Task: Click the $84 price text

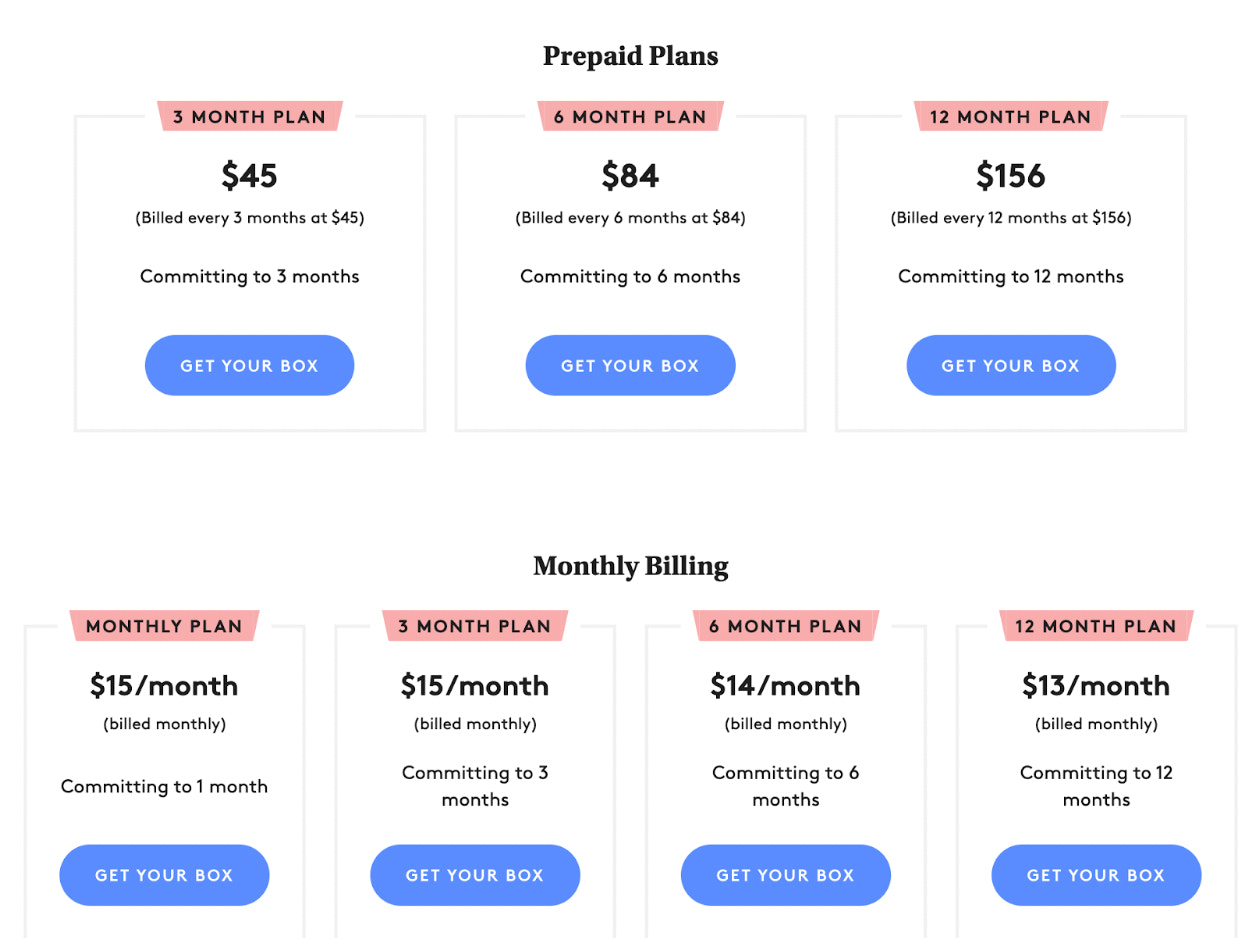Action: pyautogui.click(x=630, y=176)
